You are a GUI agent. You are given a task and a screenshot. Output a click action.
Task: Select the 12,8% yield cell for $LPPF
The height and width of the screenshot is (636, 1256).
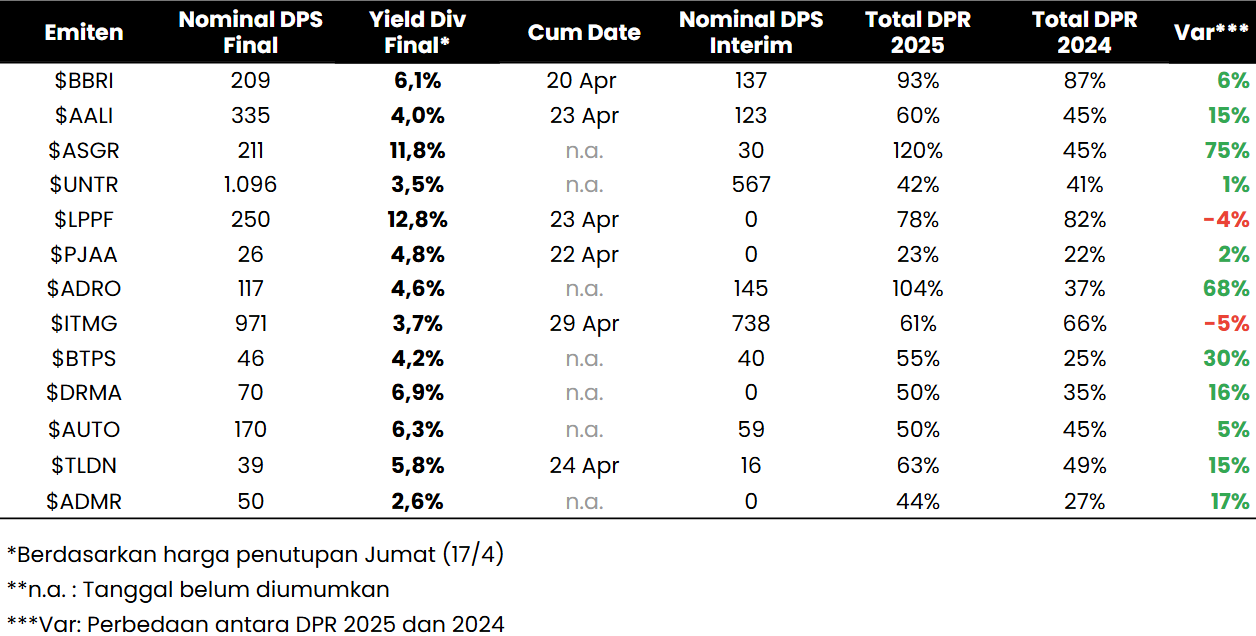(418, 220)
